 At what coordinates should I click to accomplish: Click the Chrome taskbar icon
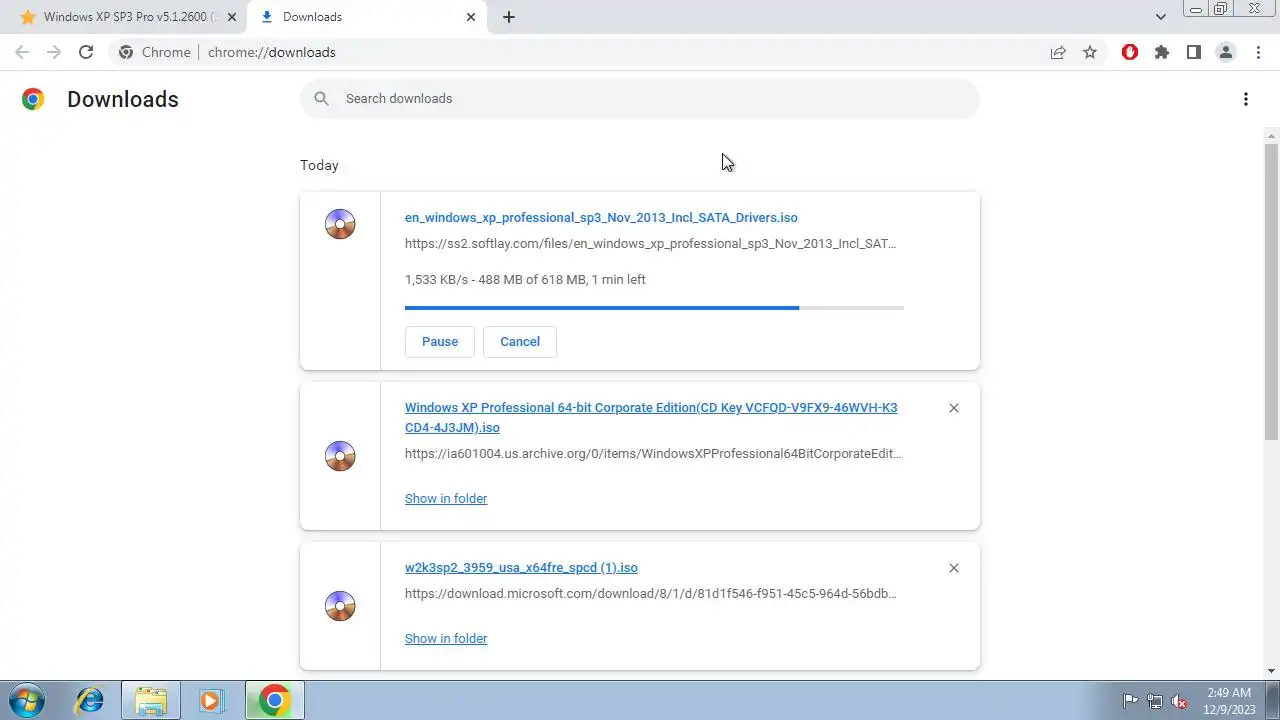(275, 700)
